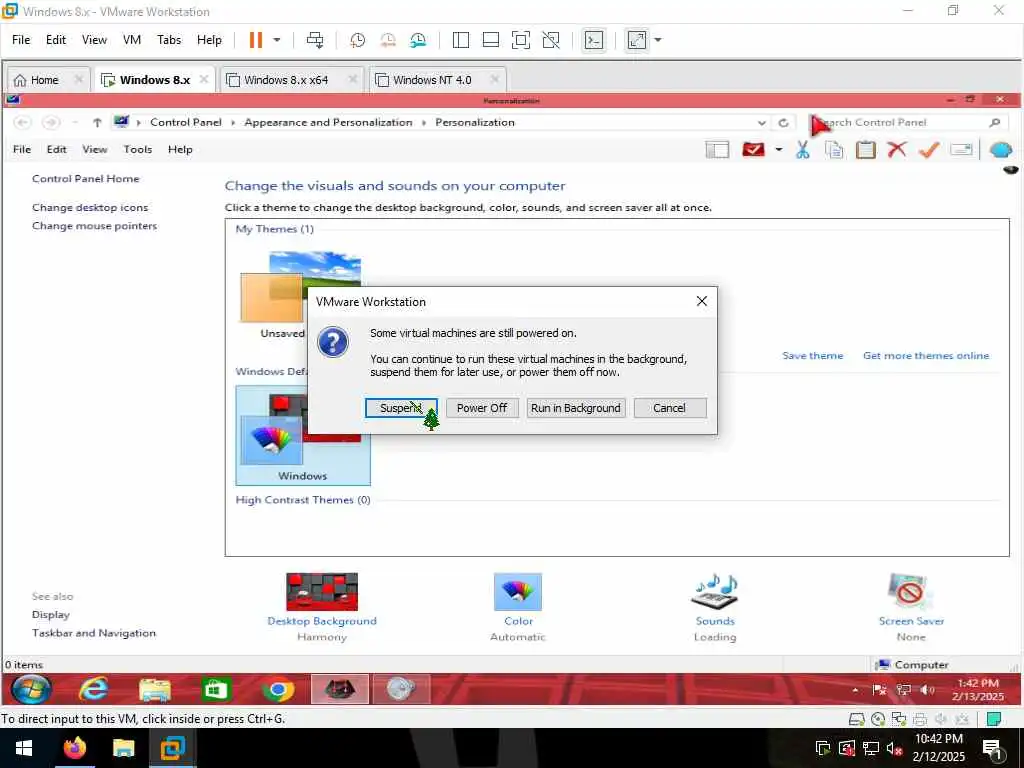Go to Control Panel Home
The image size is (1024, 768).
click(x=86, y=178)
